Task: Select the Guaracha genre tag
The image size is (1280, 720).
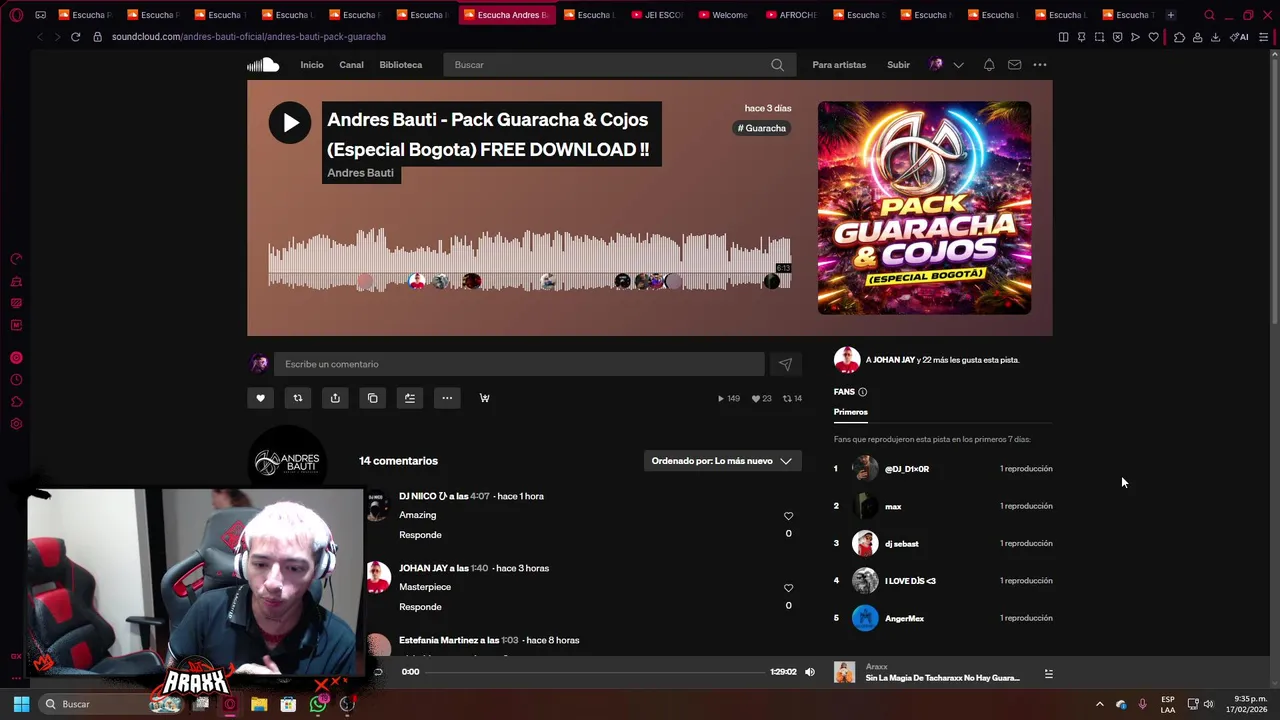Action: tap(762, 128)
